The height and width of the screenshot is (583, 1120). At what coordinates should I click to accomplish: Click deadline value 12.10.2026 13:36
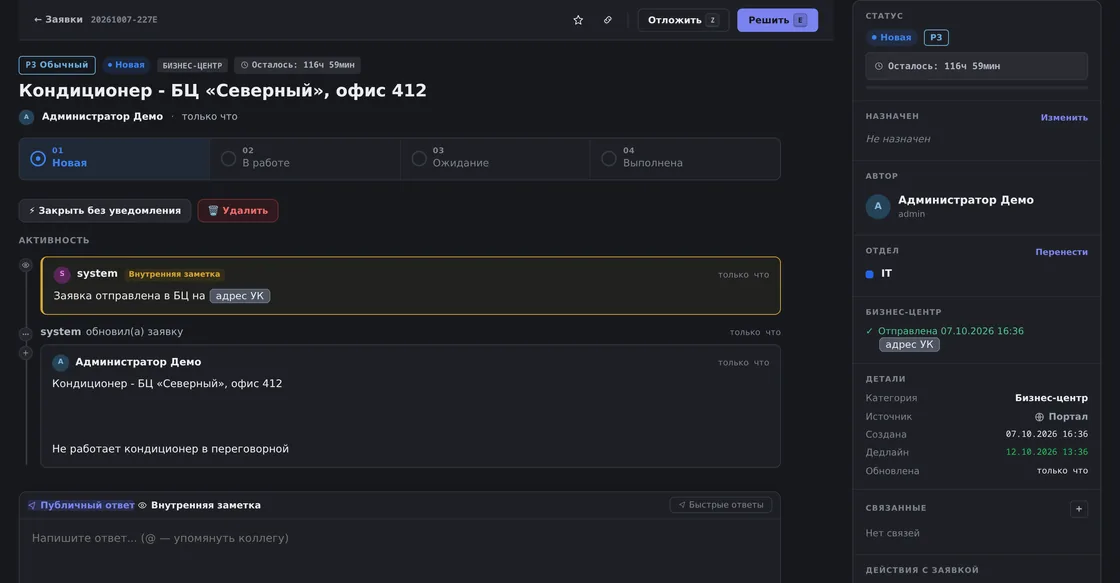click(1046, 452)
